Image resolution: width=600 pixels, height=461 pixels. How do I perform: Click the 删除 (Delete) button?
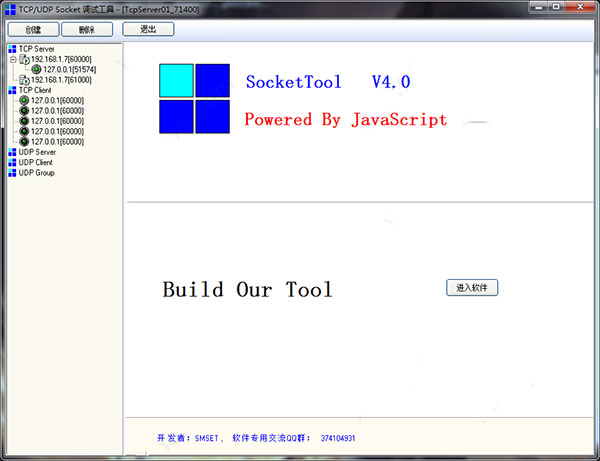(x=87, y=29)
